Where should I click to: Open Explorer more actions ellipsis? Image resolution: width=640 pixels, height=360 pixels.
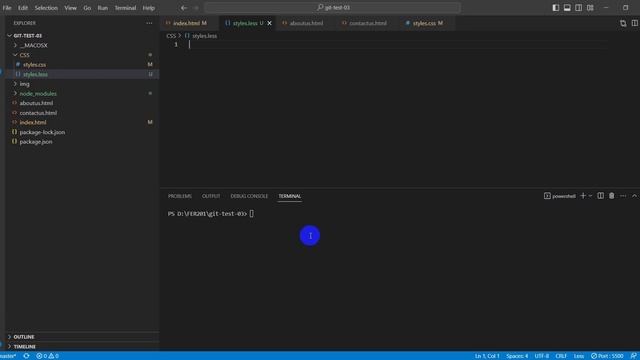point(149,23)
